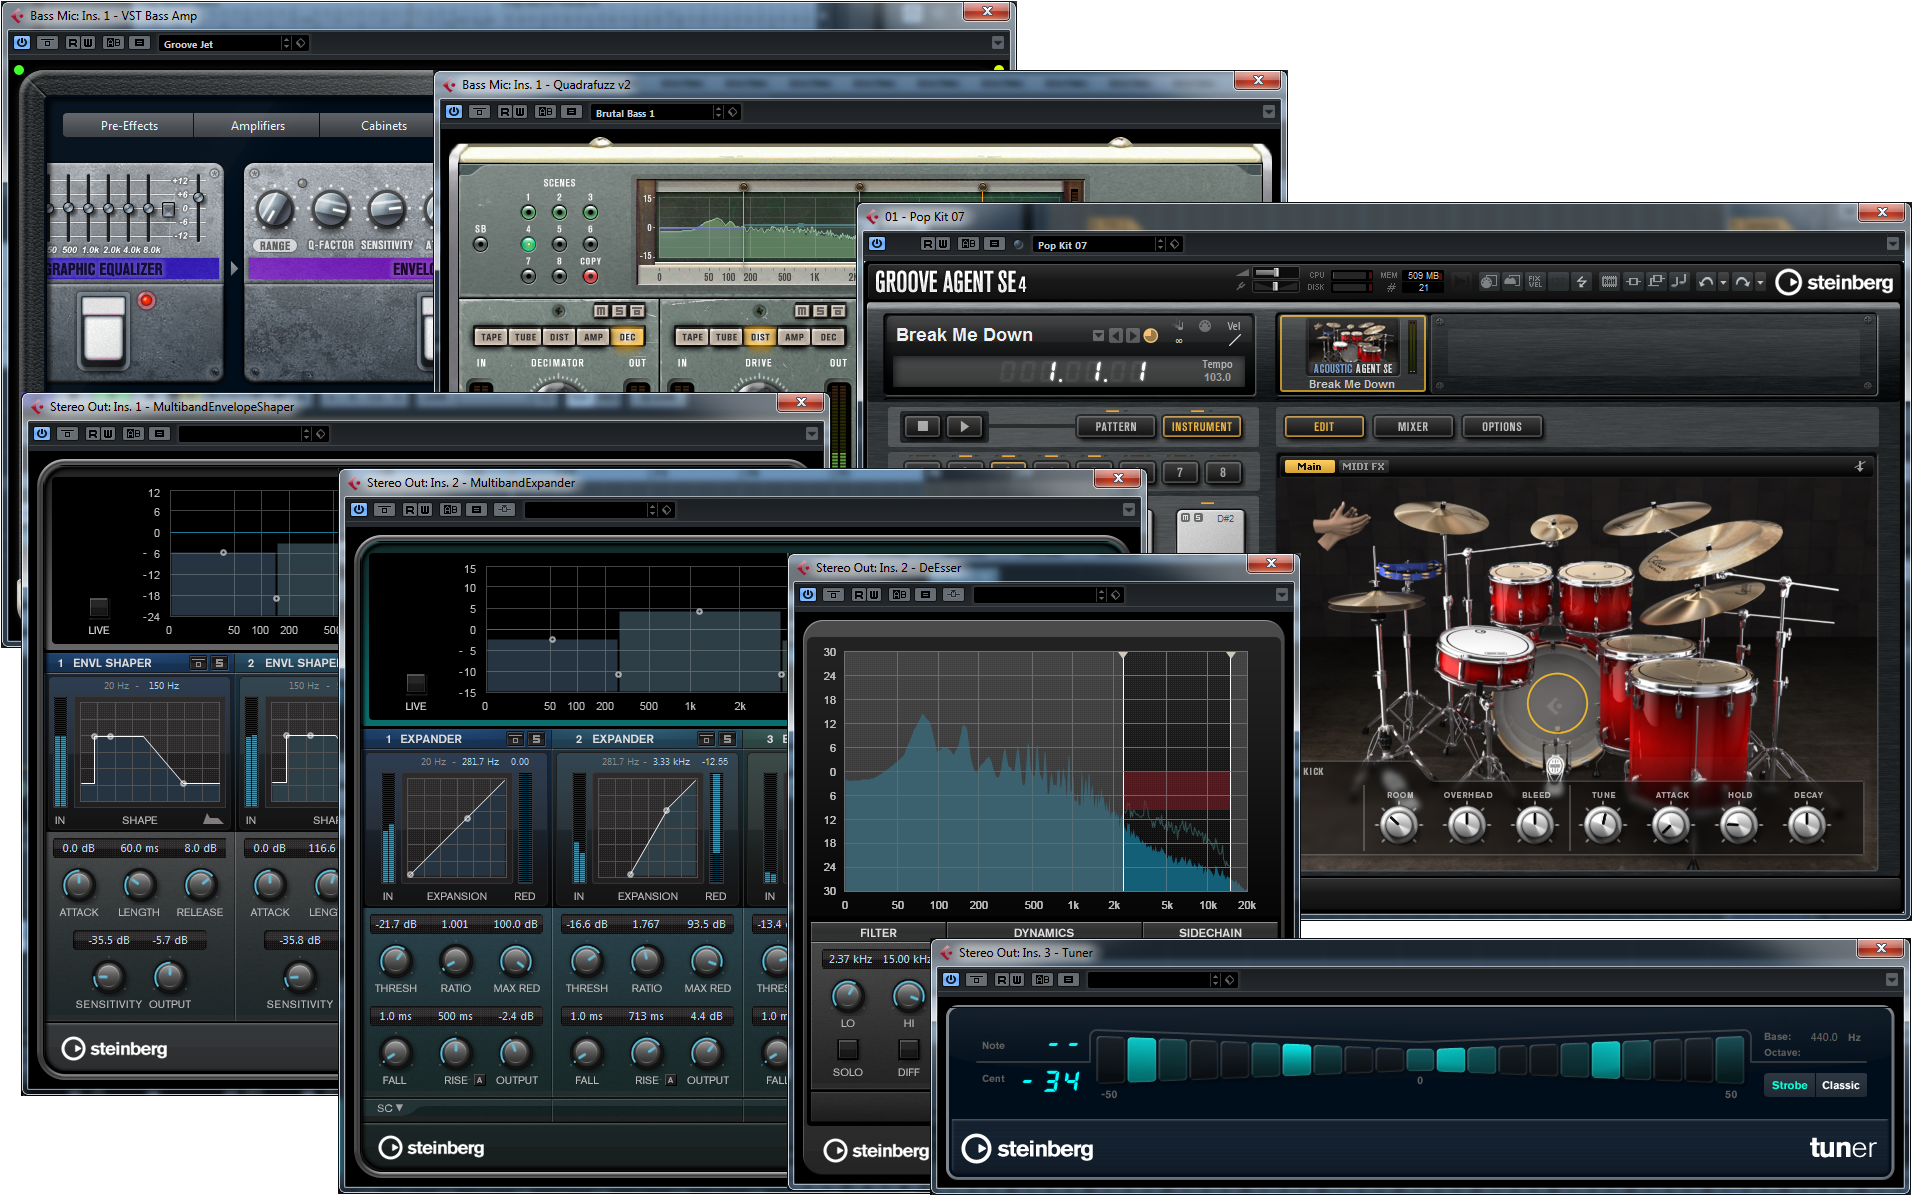
Task: Select previous kit arrow next to Break Me Down
Action: pyautogui.click(x=1115, y=336)
